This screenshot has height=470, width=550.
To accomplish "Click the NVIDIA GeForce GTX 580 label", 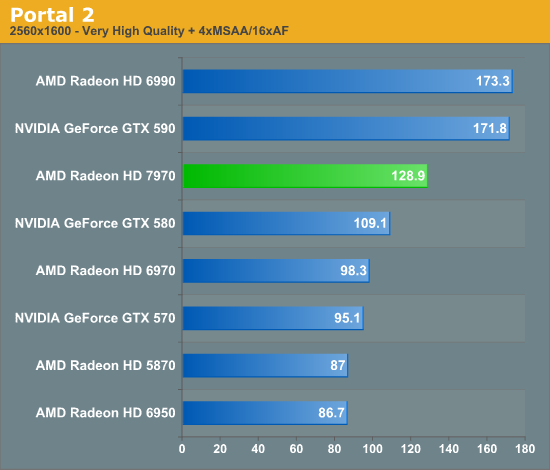I will pos(95,223).
